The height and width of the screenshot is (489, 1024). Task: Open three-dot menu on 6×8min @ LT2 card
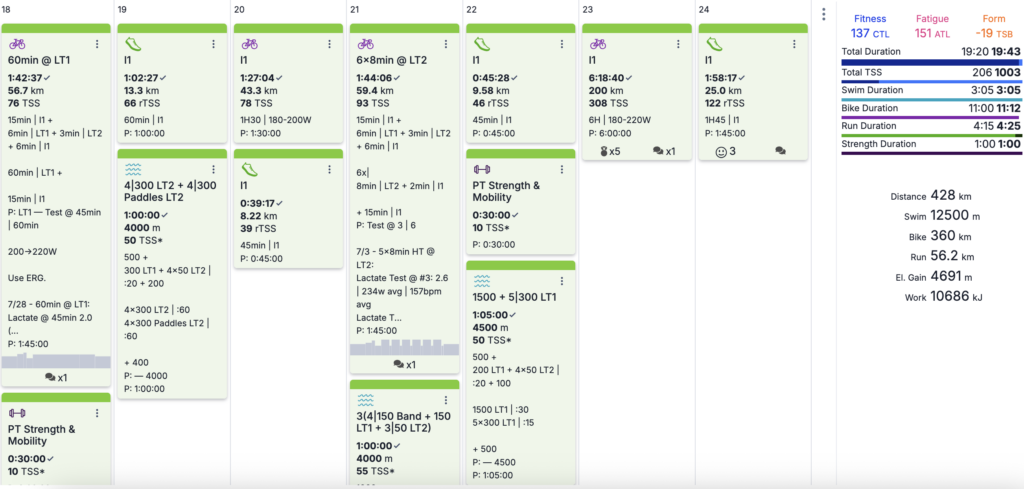tap(445, 44)
